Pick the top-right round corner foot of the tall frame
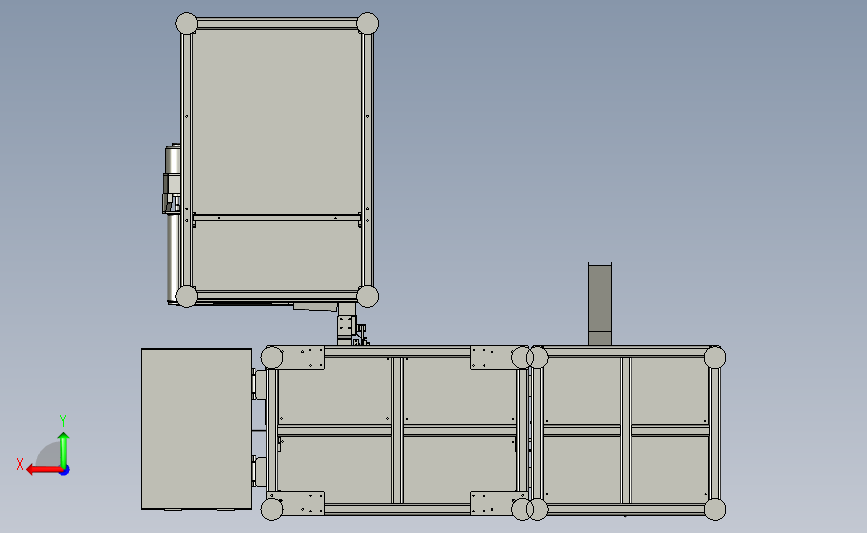The height and width of the screenshot is (533, 867). 368,24
